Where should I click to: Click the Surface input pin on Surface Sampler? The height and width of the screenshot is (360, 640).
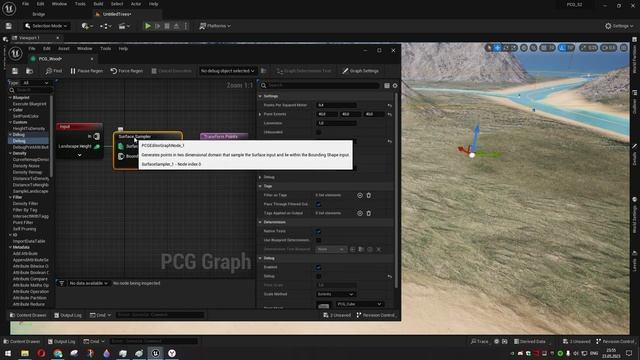tap(121, 146)
